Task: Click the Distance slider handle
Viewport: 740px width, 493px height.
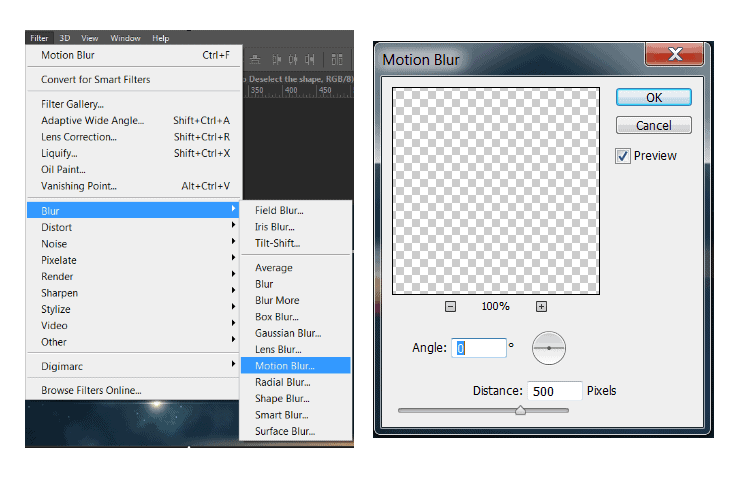Action: 521,410
